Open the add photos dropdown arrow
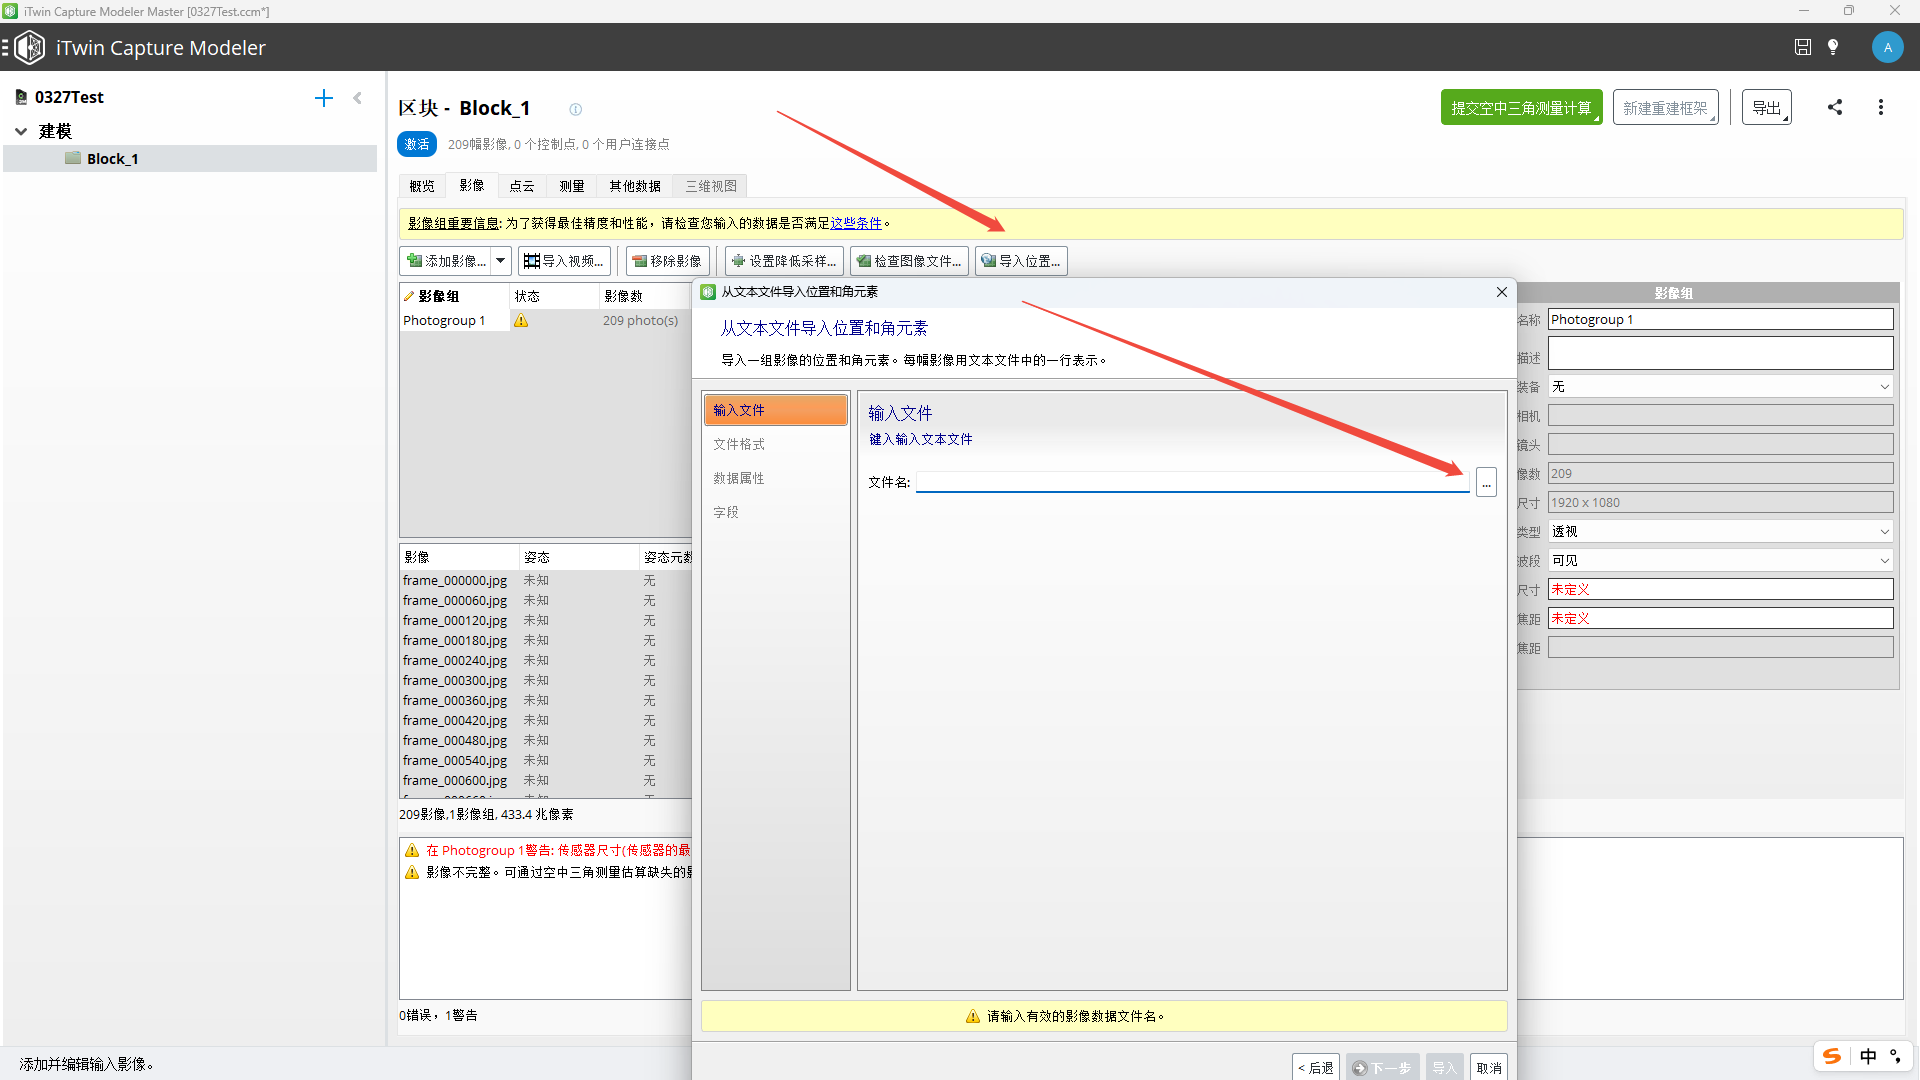 click(x=500, y=261)
